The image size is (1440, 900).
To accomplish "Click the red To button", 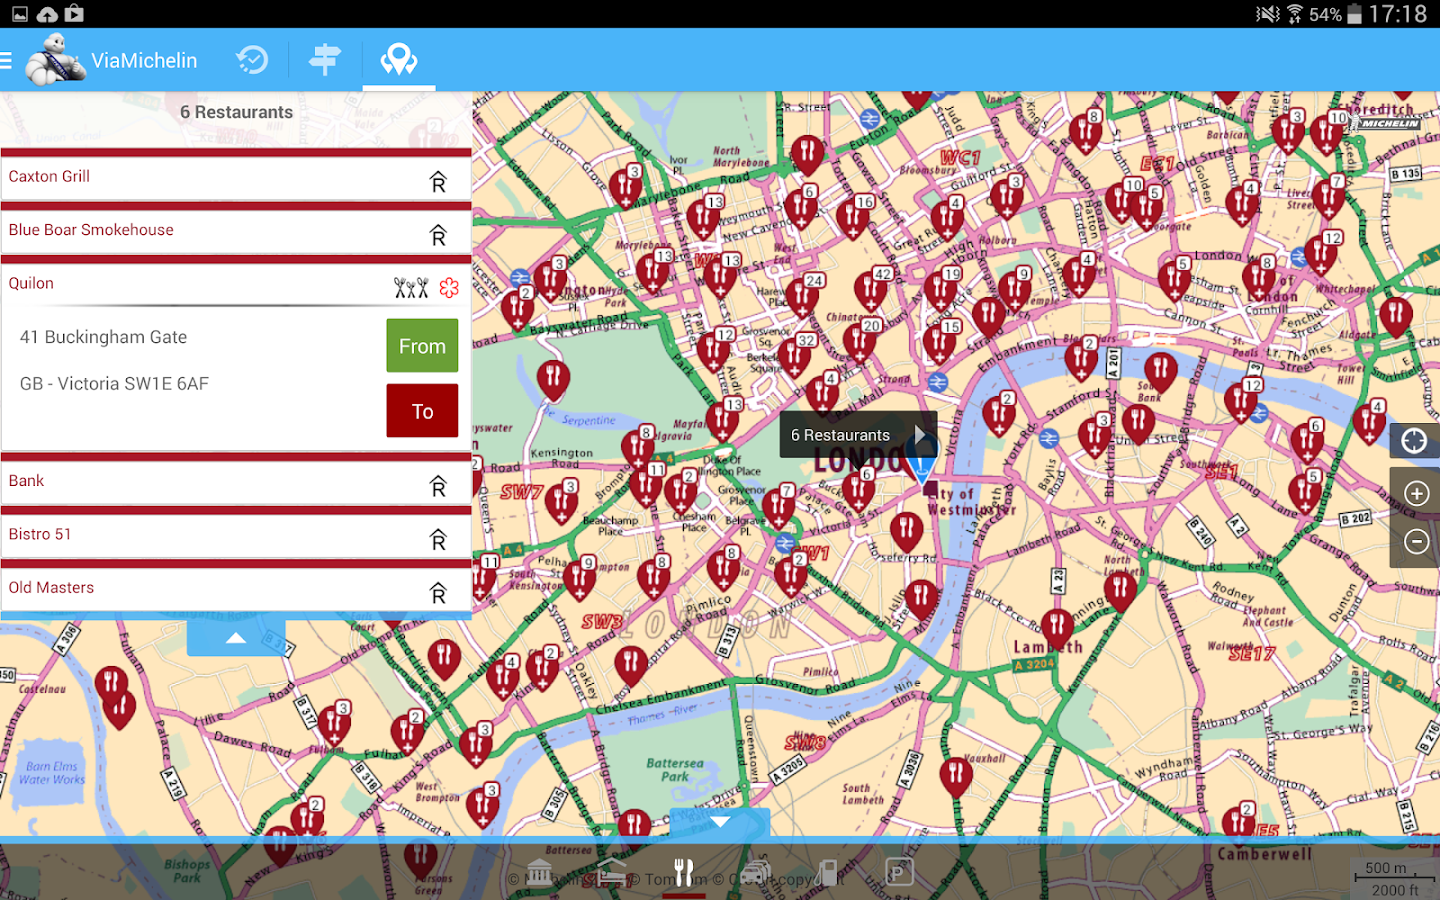I will pos(422,411).
